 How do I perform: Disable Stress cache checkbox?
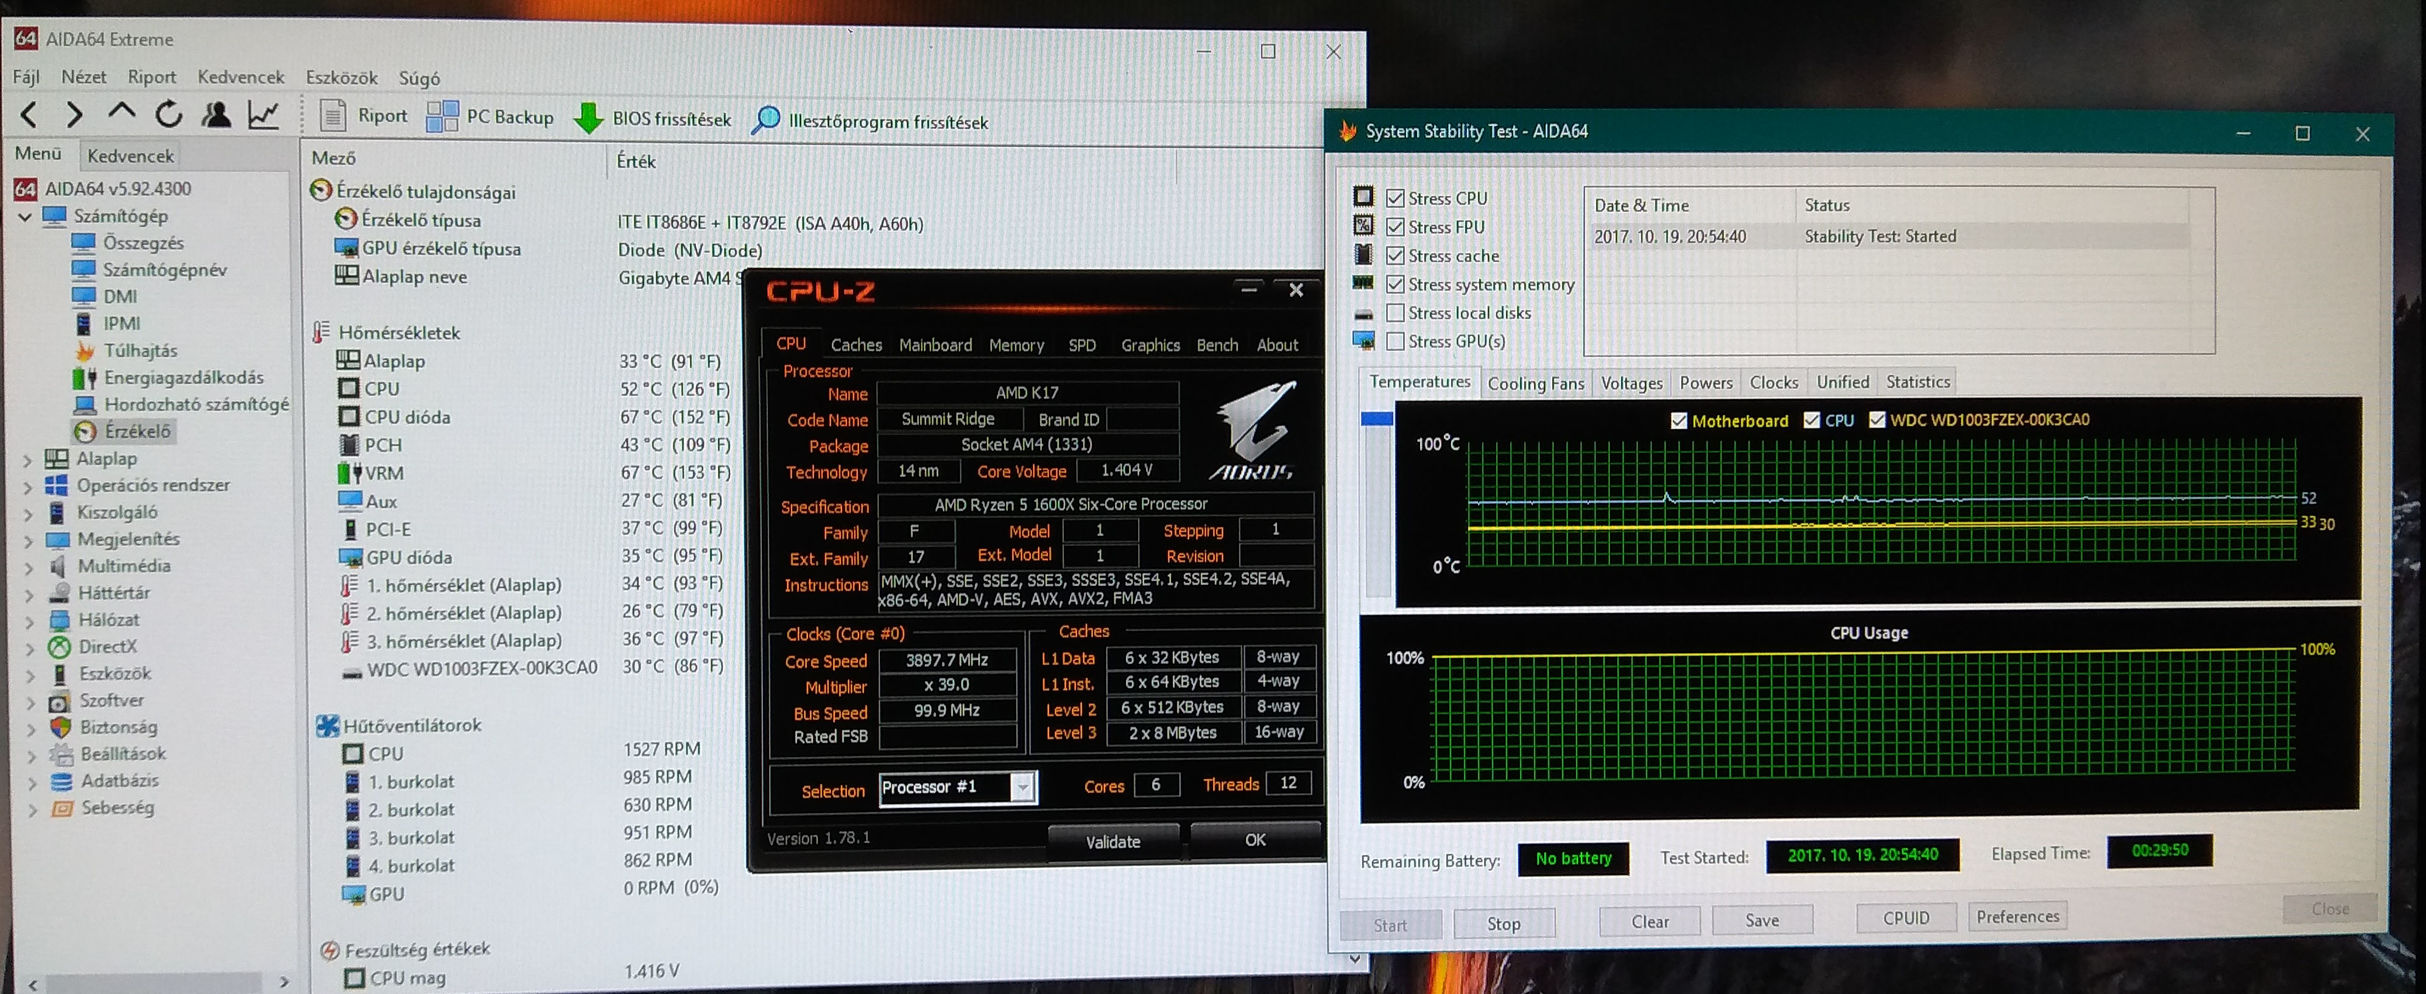[x=1395, y=256]
